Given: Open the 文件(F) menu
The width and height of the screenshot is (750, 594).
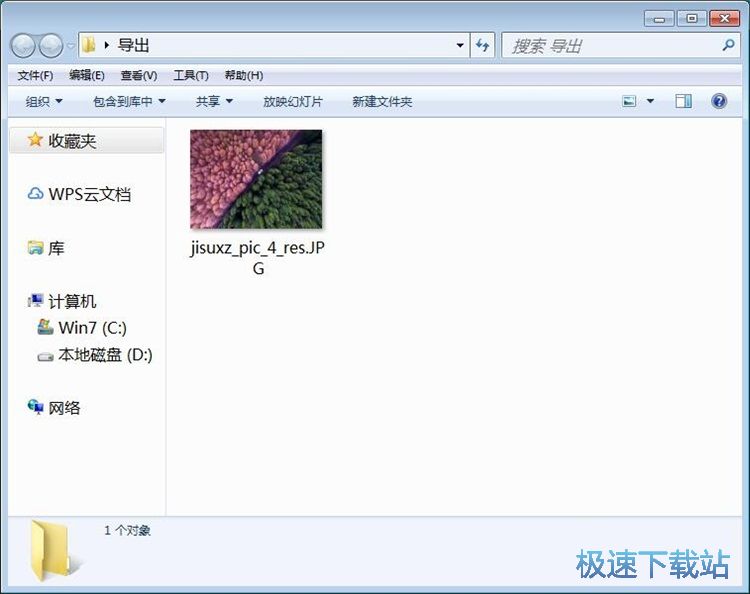Looking at the screenshot, I should point(35,76).
